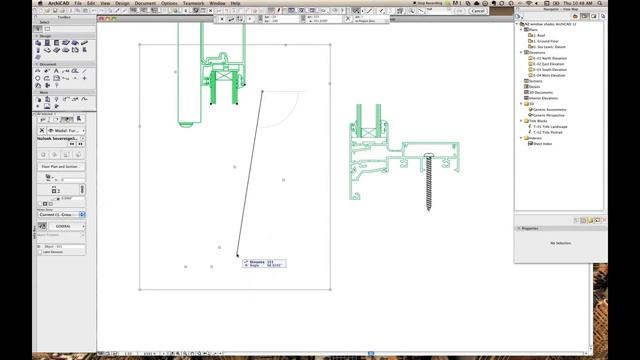Select E-03 South Elevation view

pyautogui.click(x=549, y=69)
